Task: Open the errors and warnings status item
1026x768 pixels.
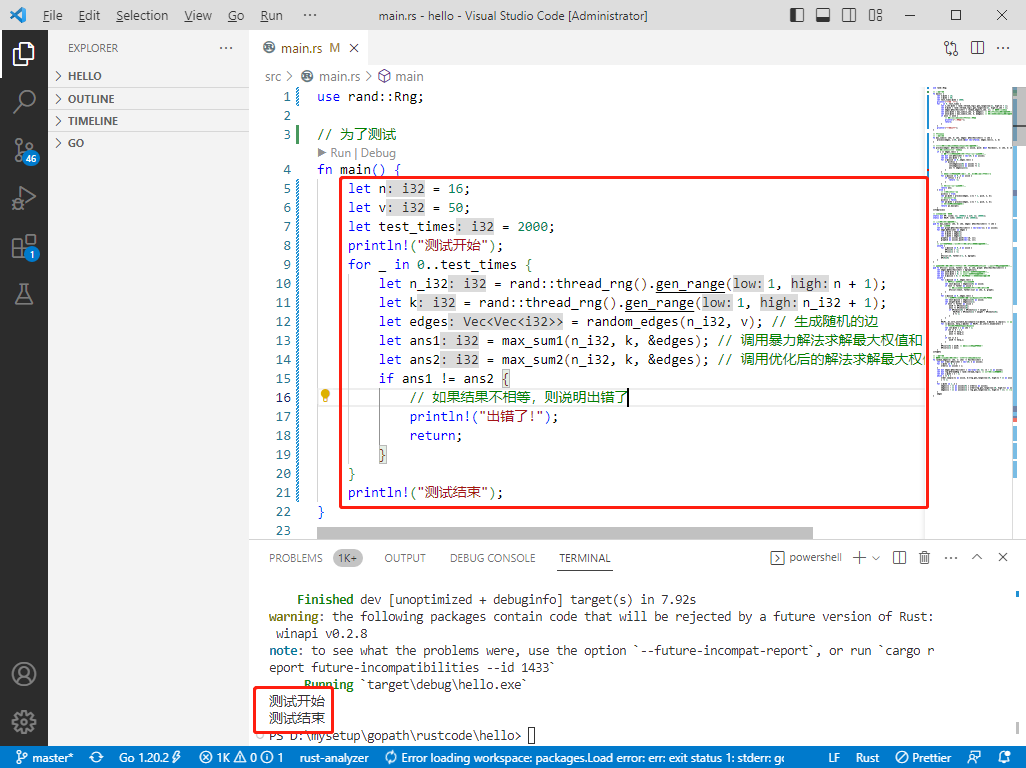Action: pyautogui.click(x=241, y=758)
